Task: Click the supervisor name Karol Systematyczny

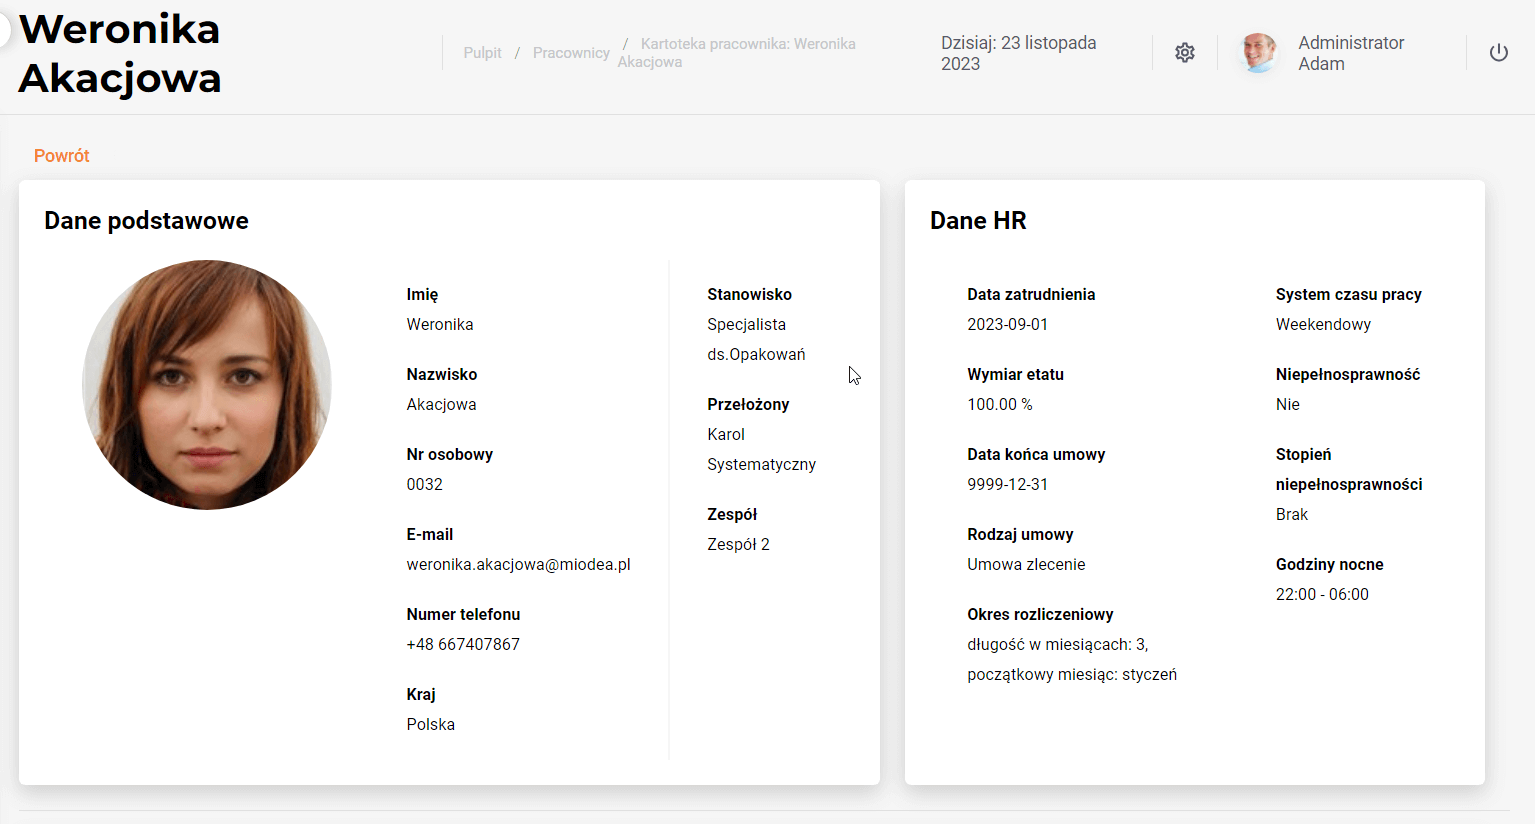Action: (761, 449)
